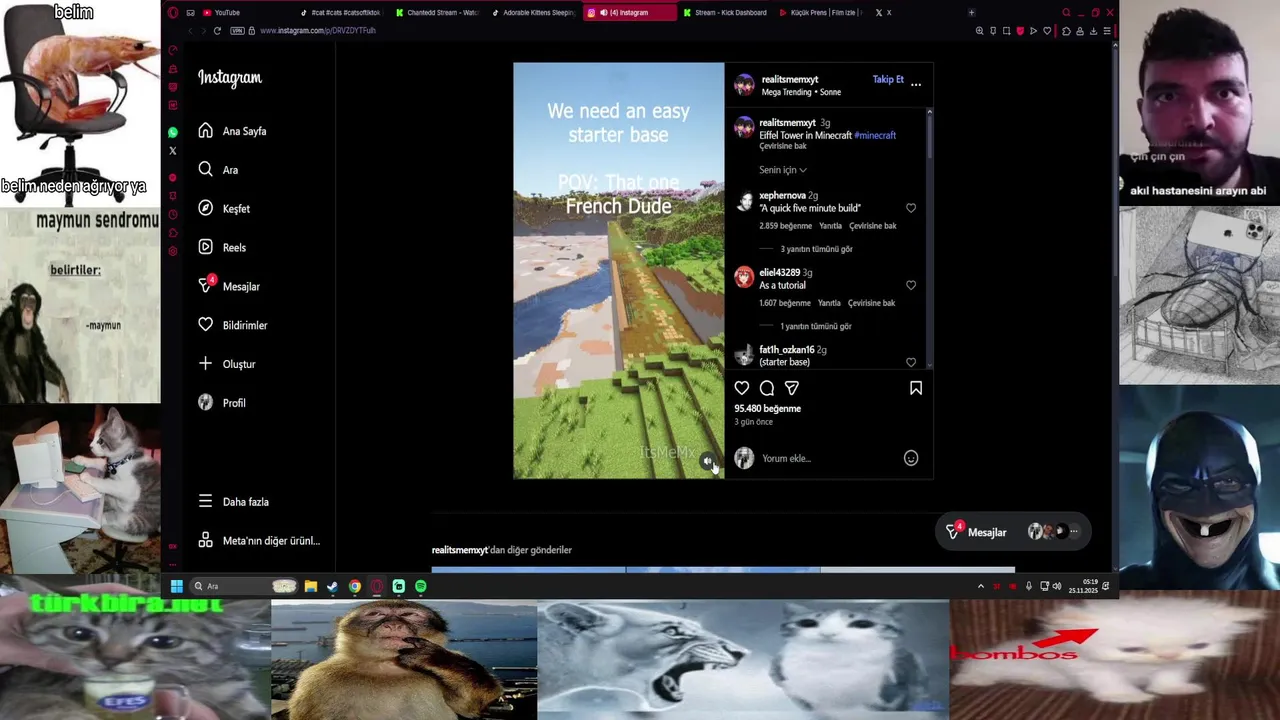Open Reels from the sidebar
1280x720 pixels.
click(x=222, y=248)
